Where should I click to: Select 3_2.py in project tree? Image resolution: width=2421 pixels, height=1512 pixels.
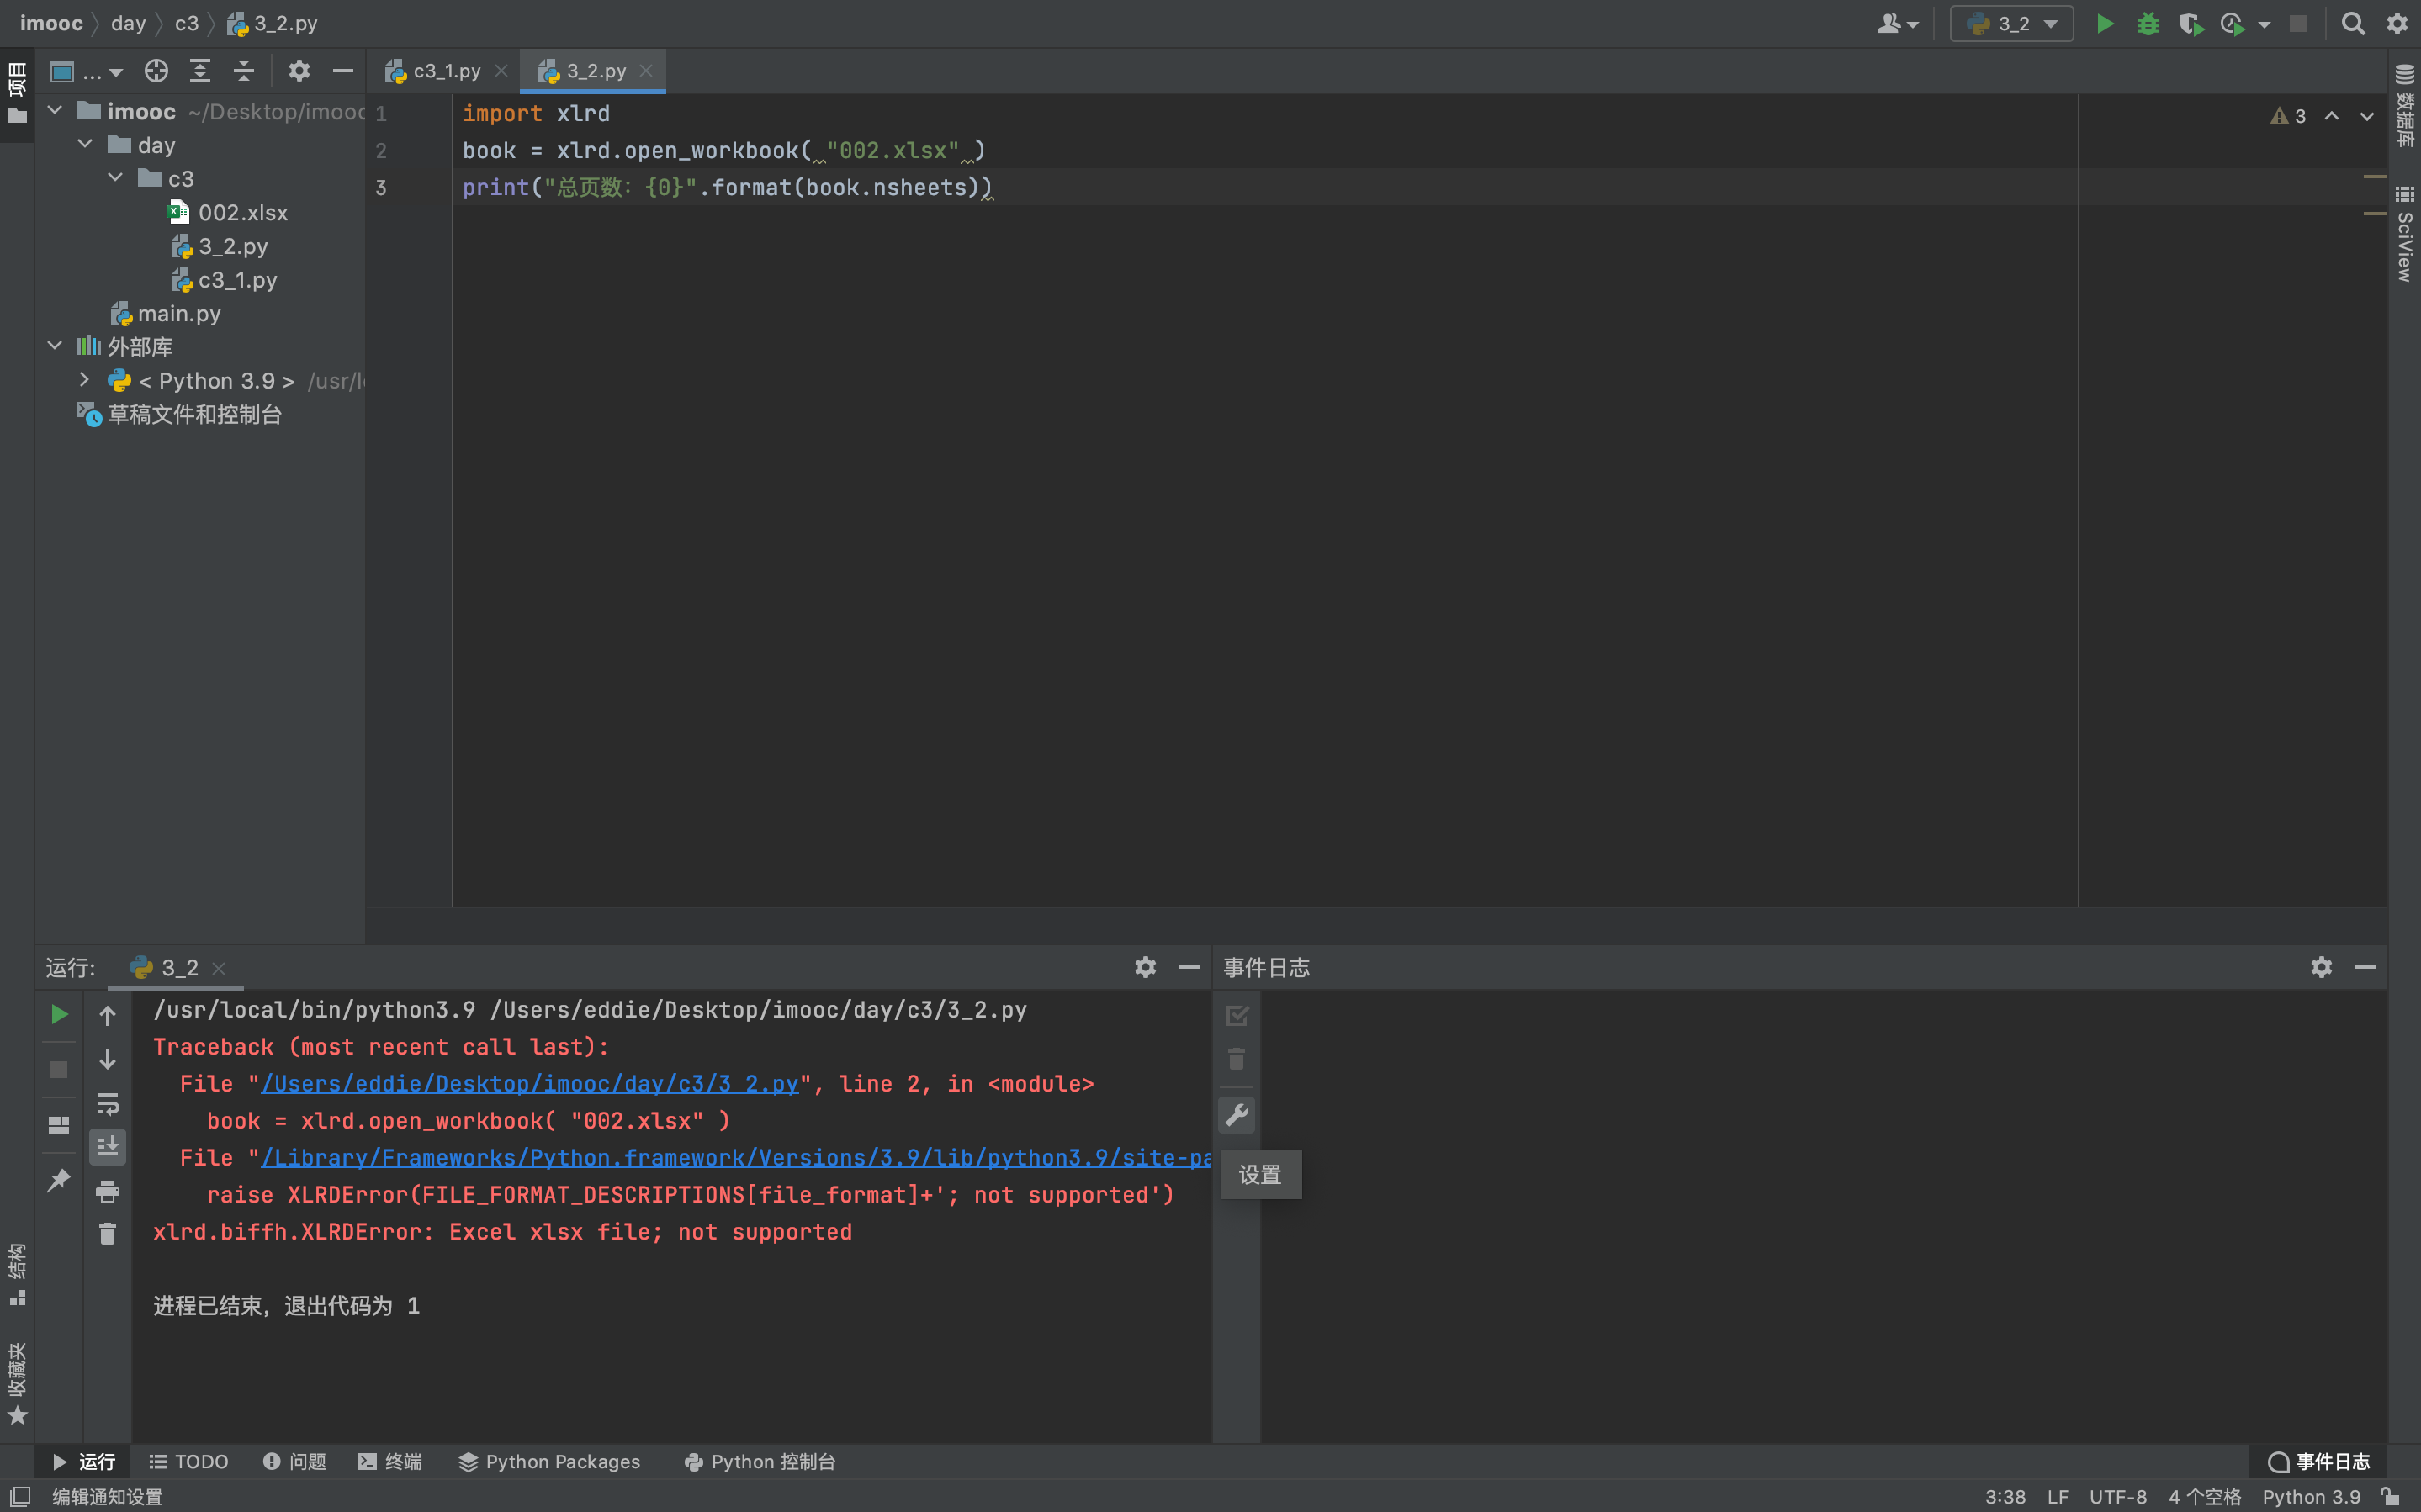click(219, 246)
